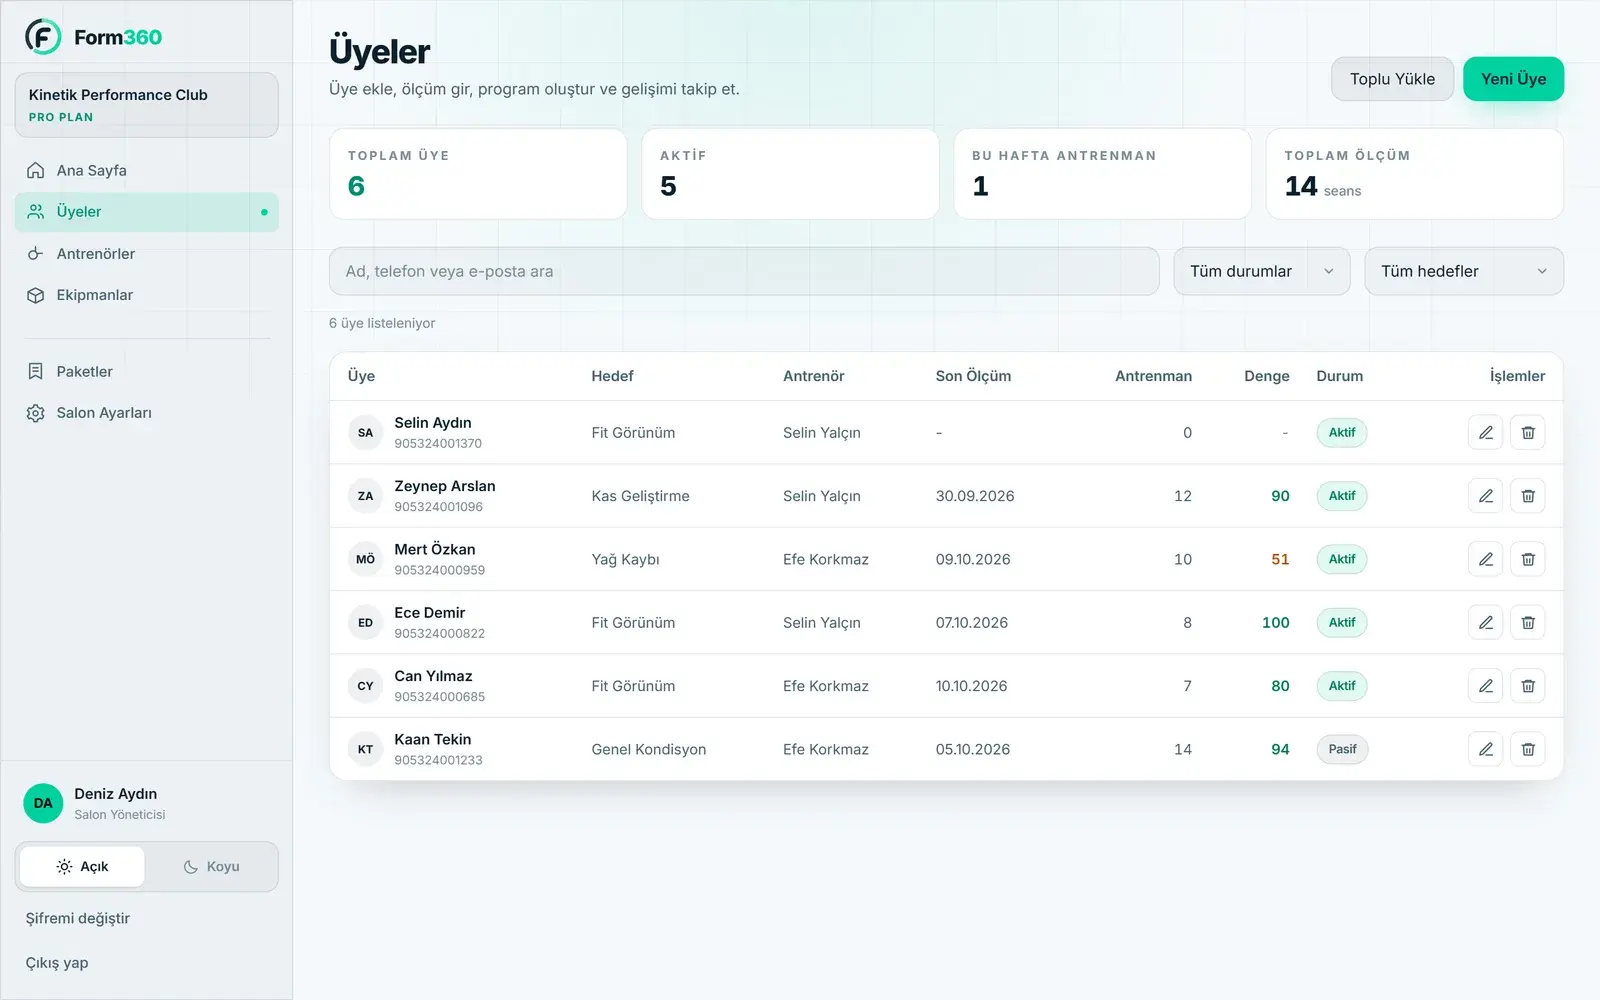Viewport: 1600px width, 1000px height.
Task: Switch theme to Koyu dark mode
Action: (x=211, y=867)
